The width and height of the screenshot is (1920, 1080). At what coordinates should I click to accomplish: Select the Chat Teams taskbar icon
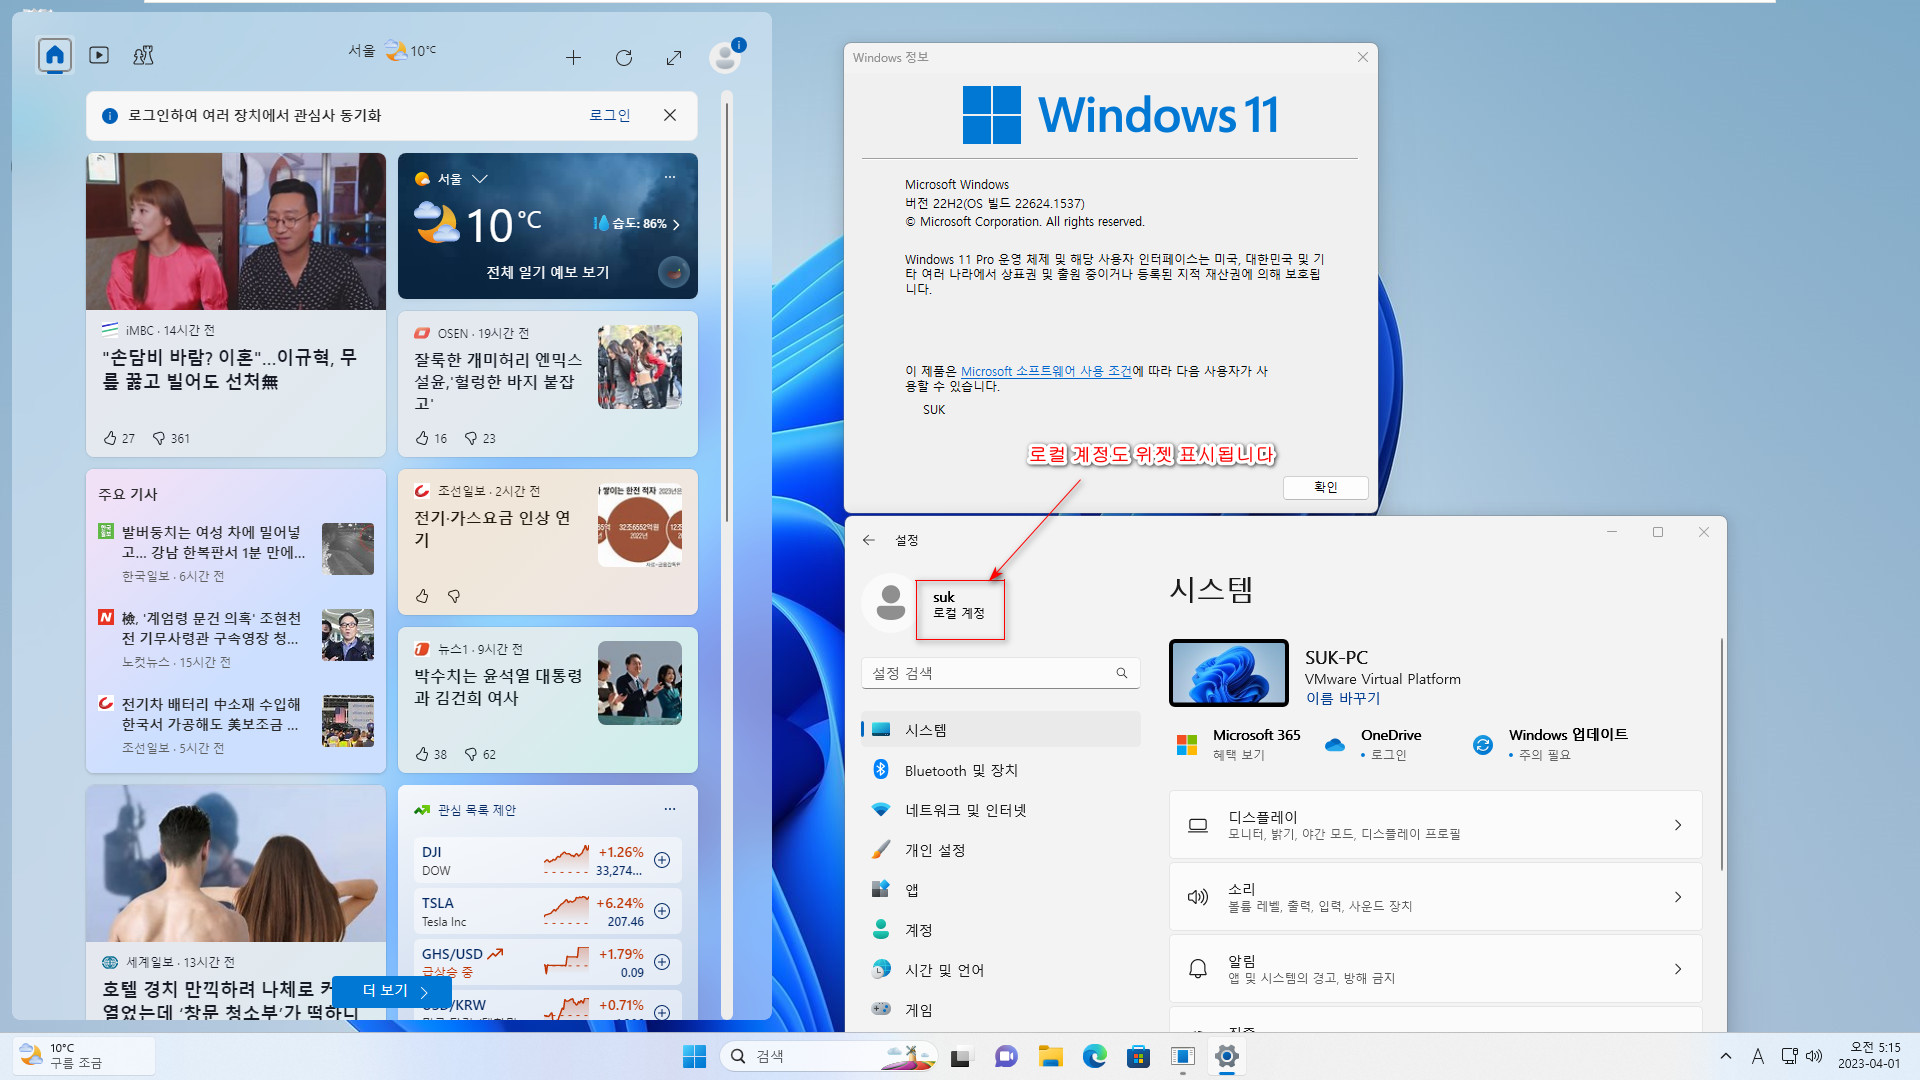point(1006,1056)
